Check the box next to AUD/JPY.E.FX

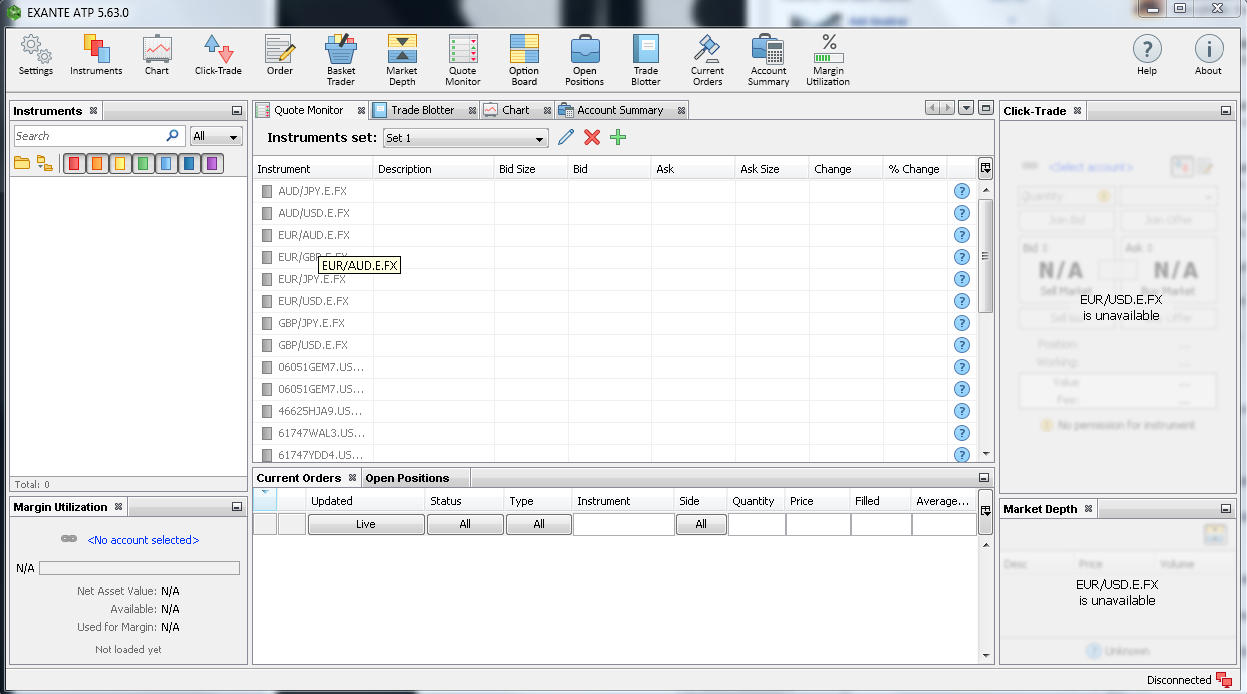coord(266,190)
